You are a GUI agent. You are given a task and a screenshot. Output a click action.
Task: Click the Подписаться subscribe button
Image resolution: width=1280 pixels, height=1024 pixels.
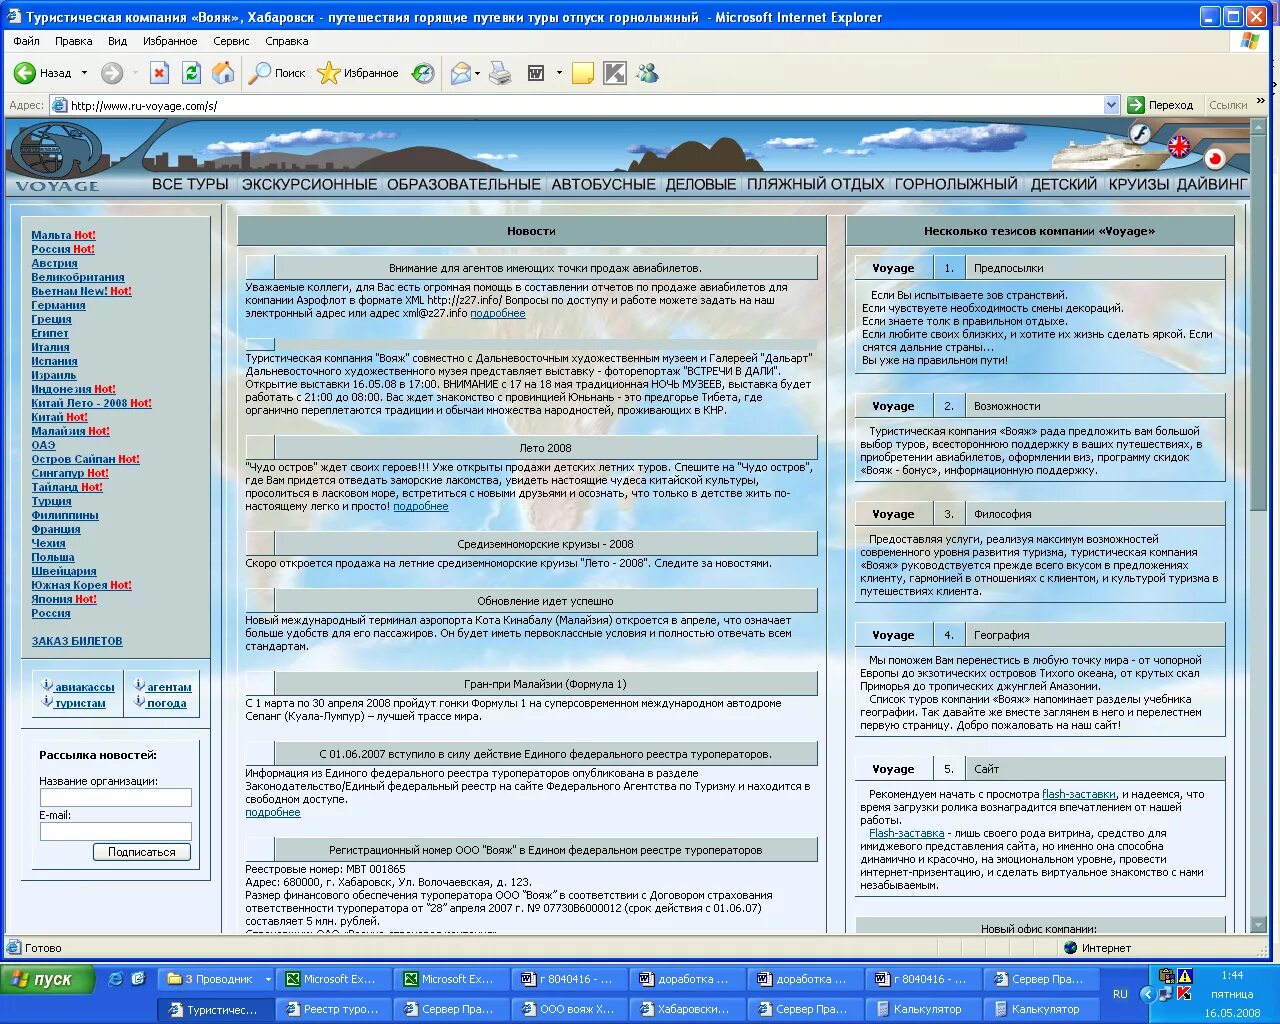tap(142, 852)
